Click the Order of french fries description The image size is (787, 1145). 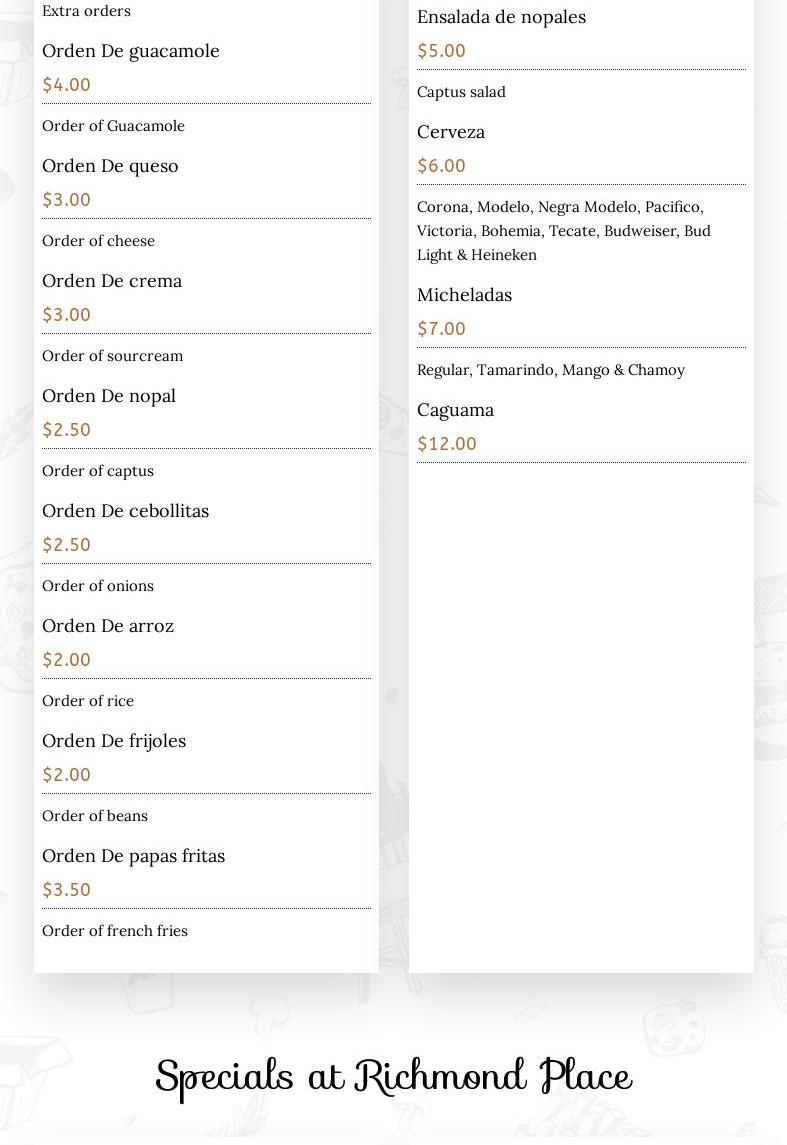[115, 931]
